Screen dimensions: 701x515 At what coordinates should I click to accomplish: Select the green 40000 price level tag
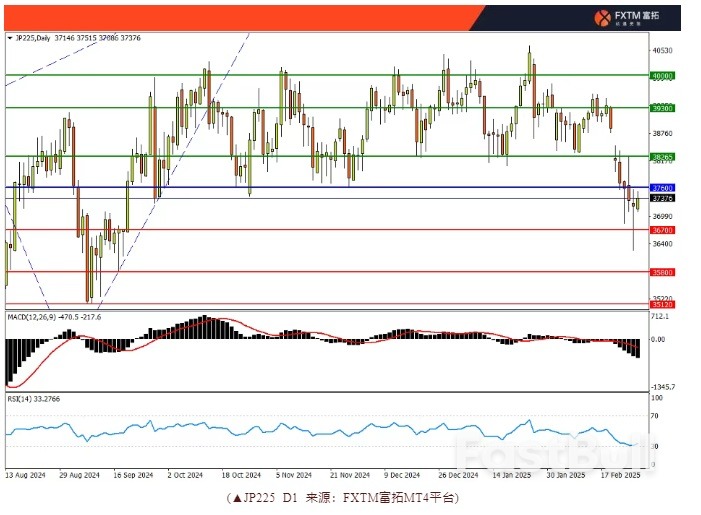tap(661, 75)
